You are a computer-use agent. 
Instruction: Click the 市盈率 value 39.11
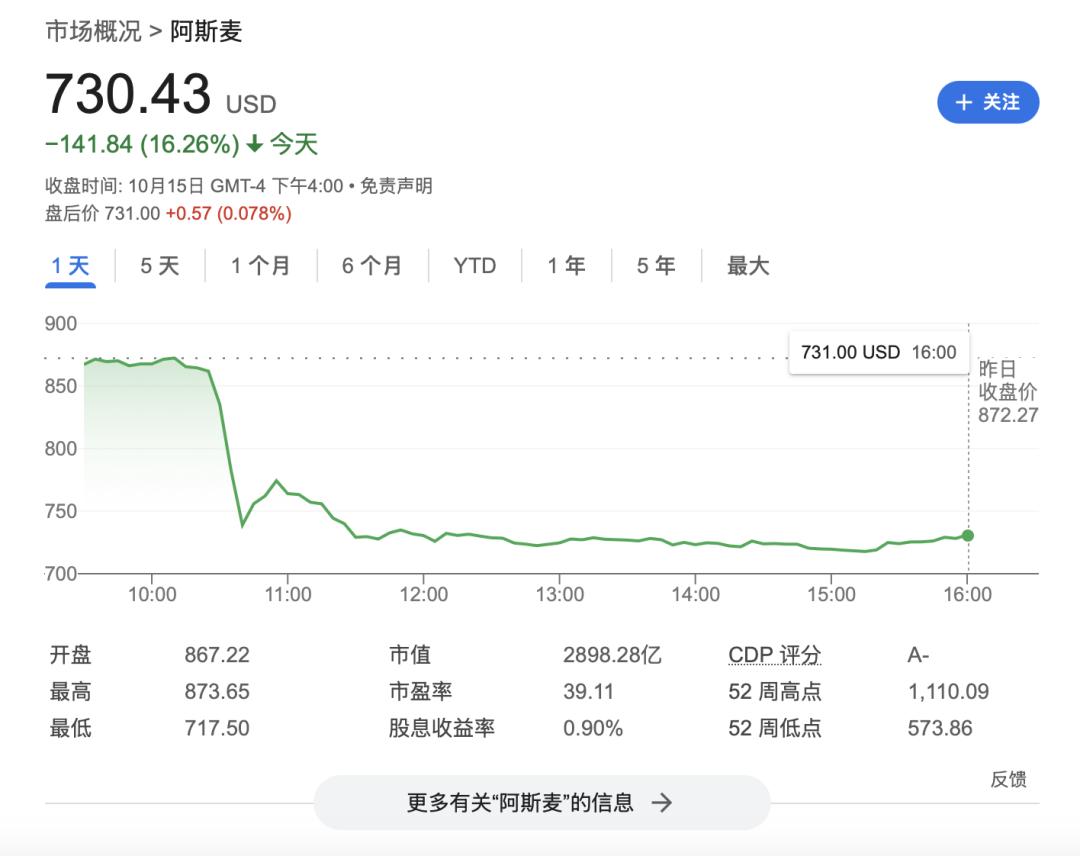[588, 691]
